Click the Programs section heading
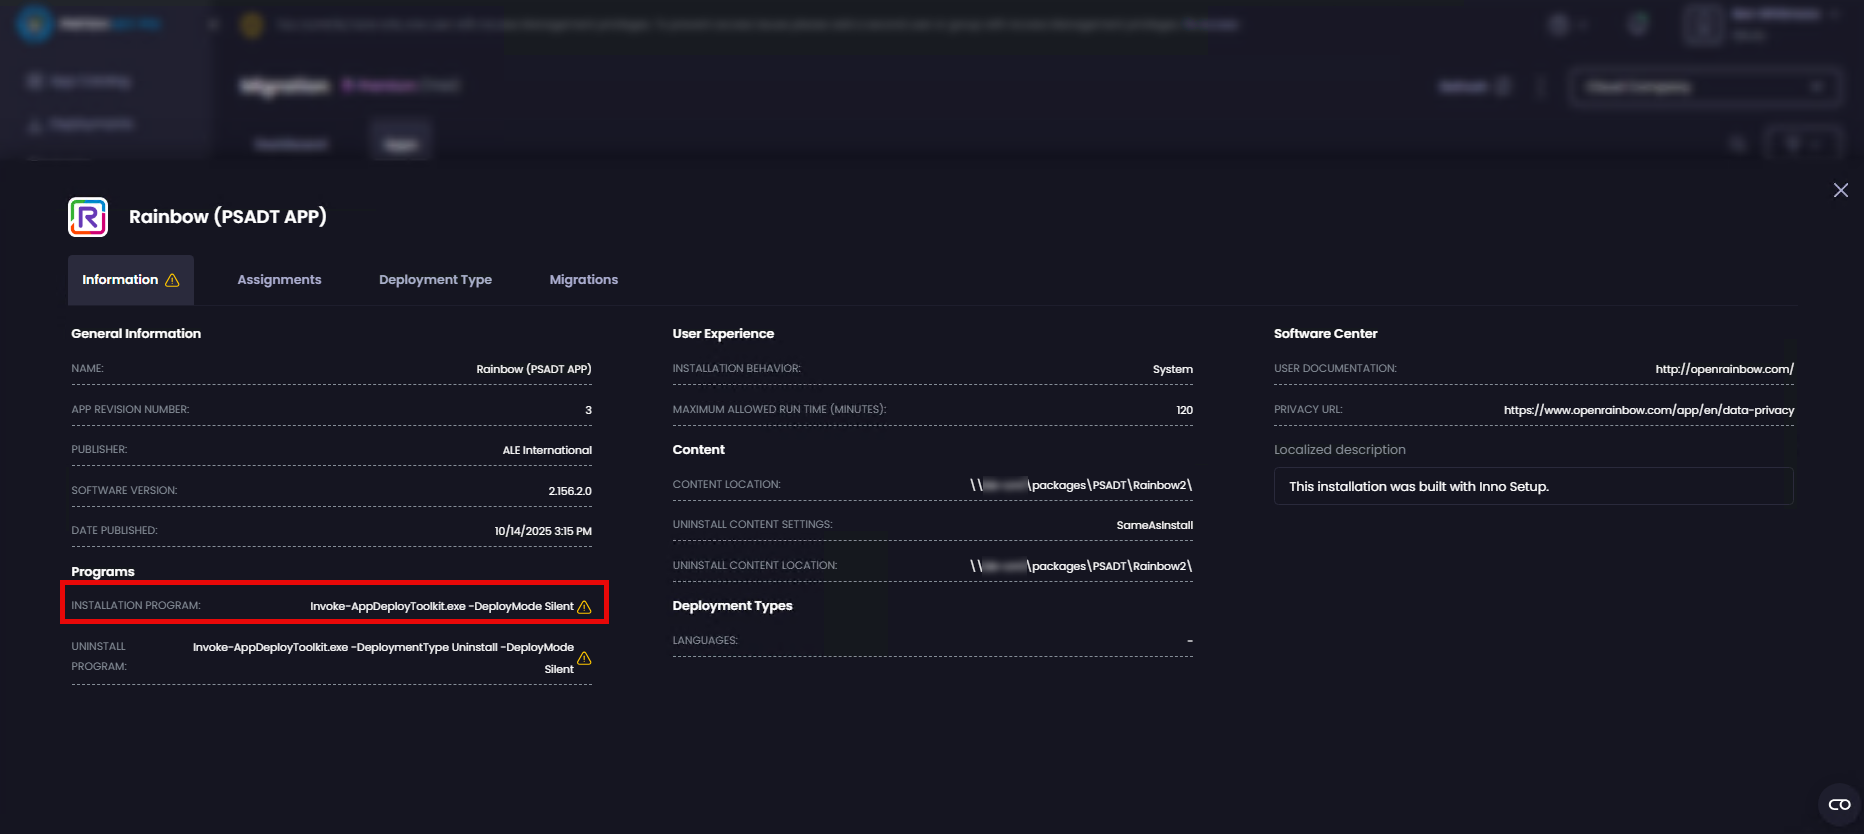This screenshot has height=834, width=1864. (x=103, y=572)
